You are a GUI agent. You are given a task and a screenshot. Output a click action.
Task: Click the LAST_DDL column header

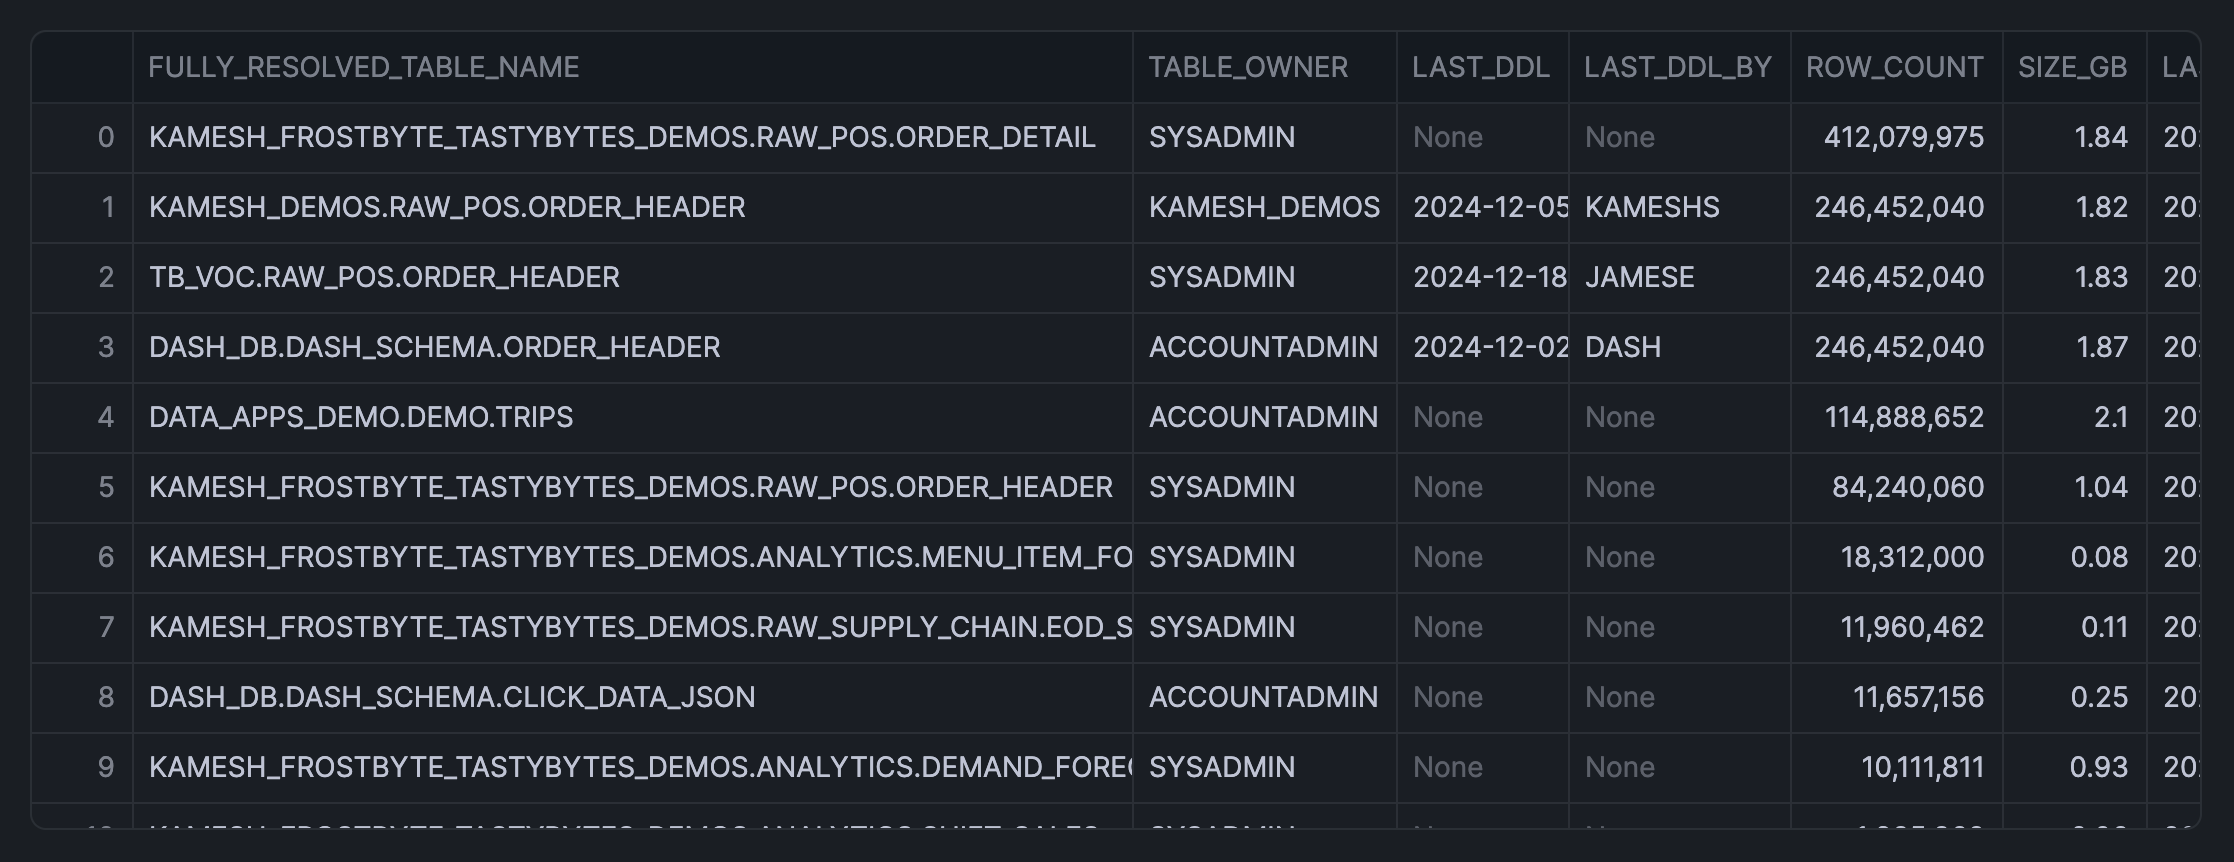click(x=1480, y=67)
